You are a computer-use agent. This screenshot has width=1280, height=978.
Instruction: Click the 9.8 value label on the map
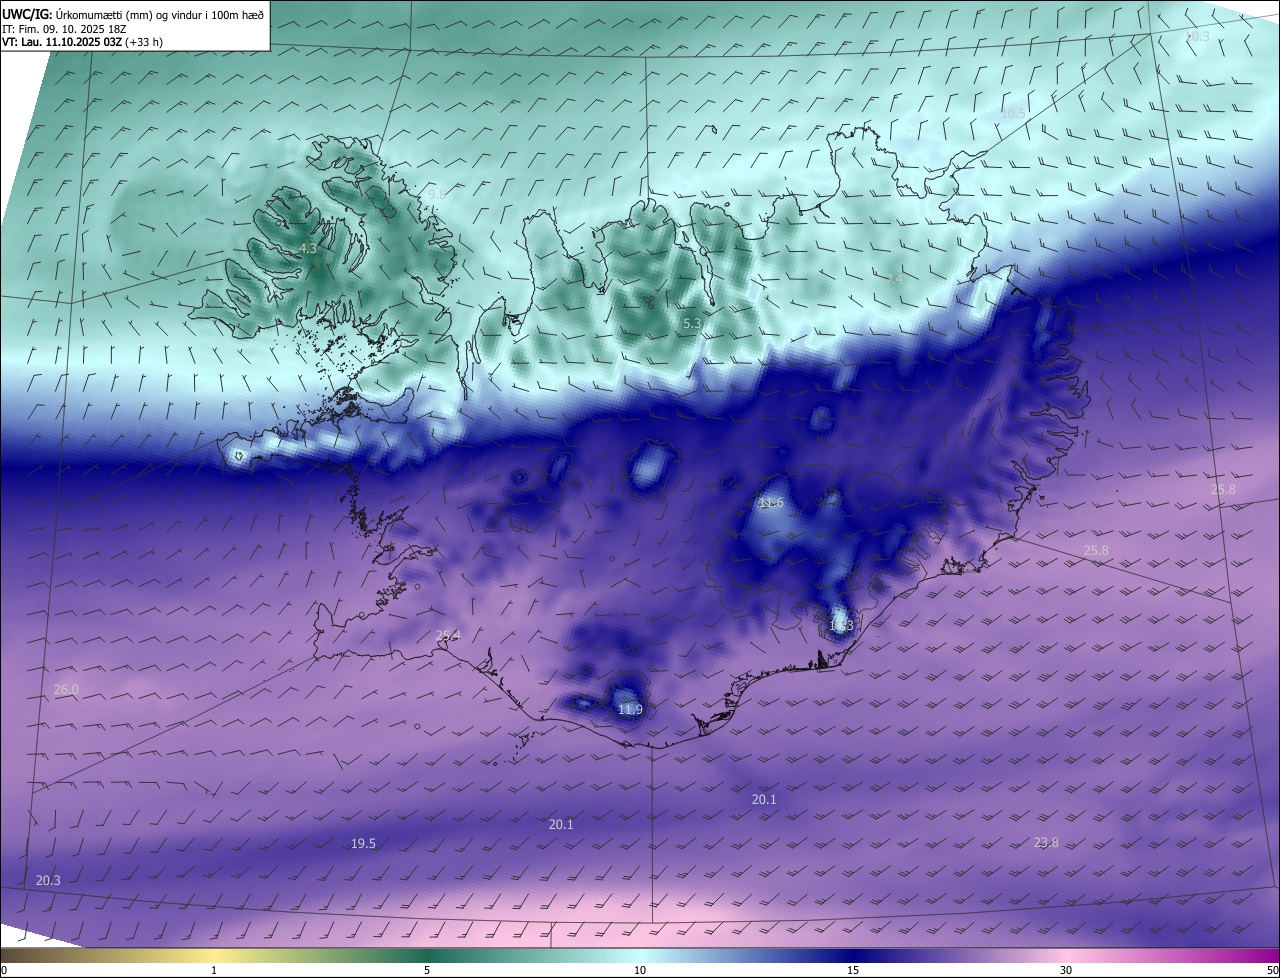pos(437,195)
